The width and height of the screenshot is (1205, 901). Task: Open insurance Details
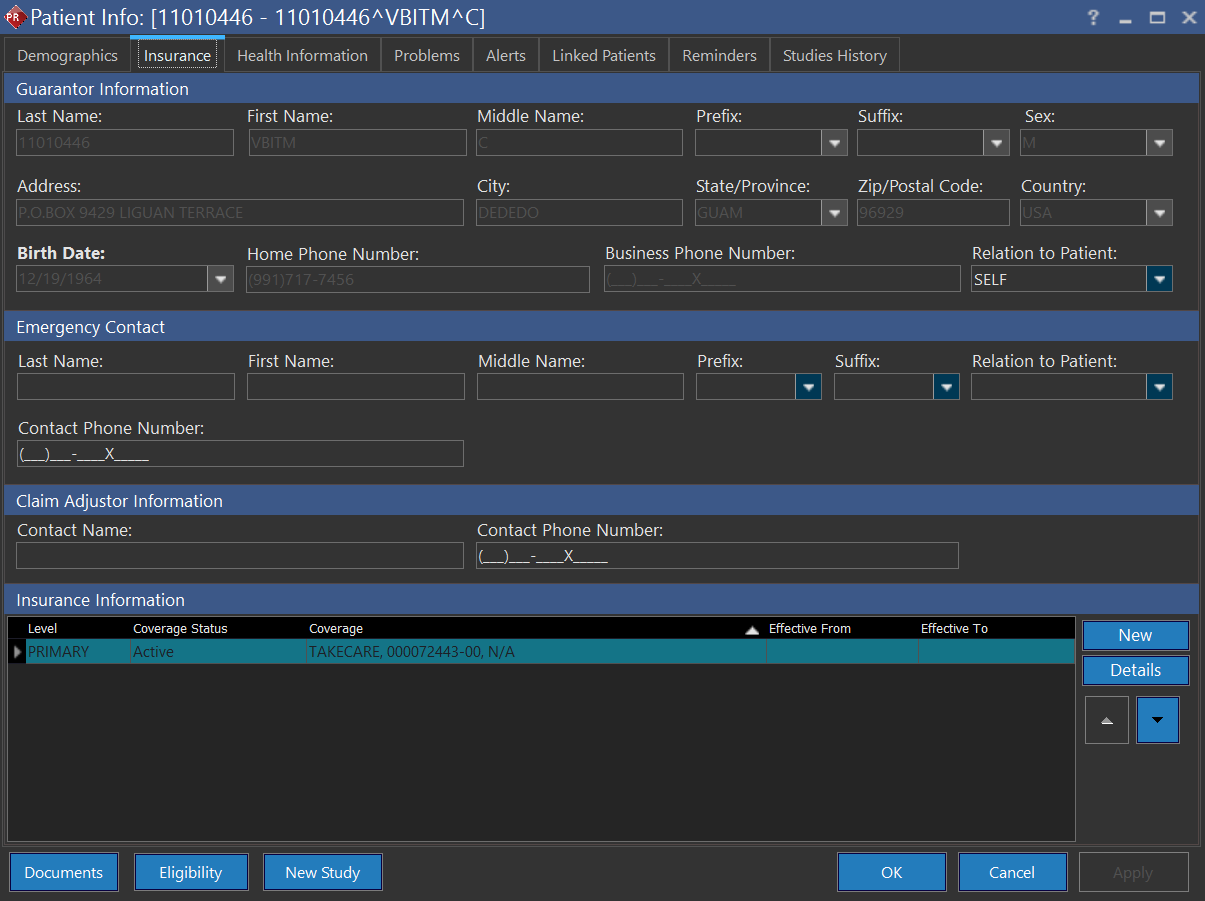pos(1135,670)
